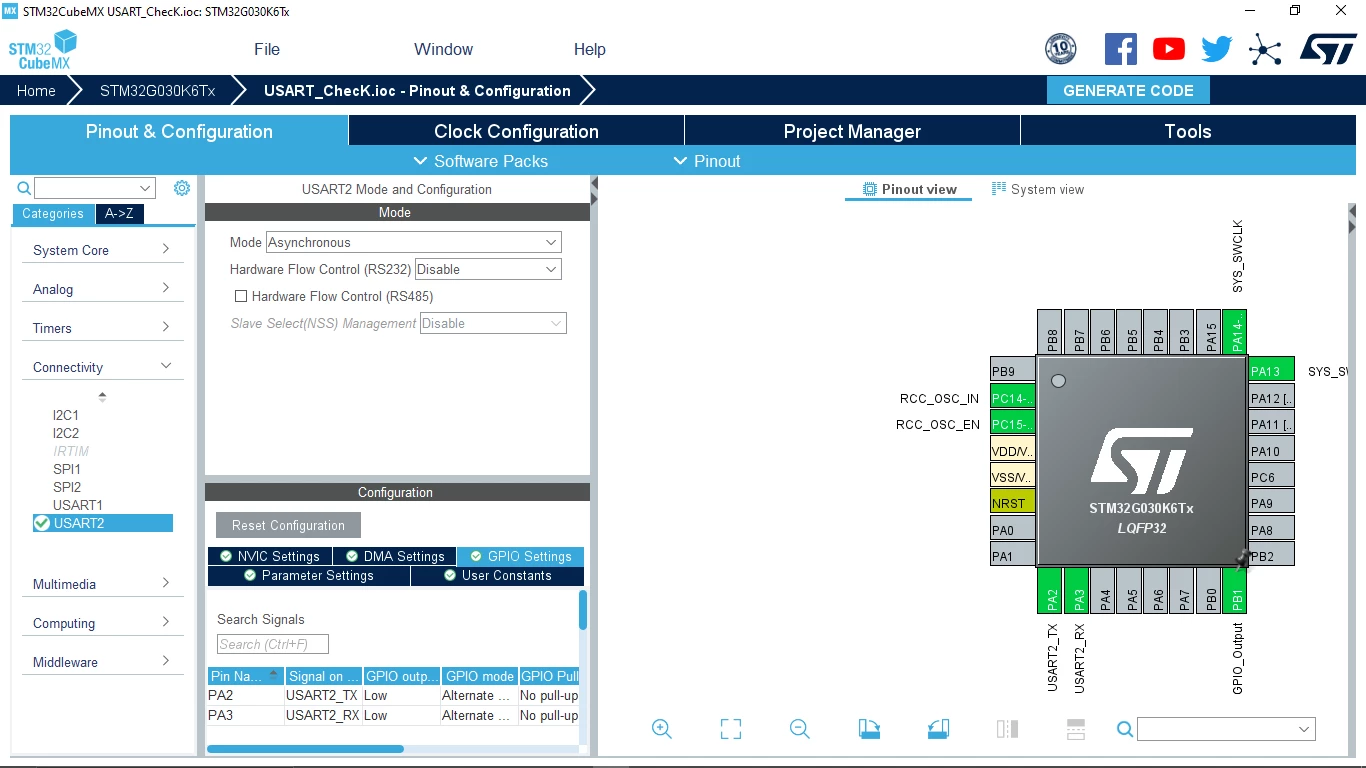This screenshot has height=768, width=1366.
Task: Switch to System view
Action: point(1038,189)
